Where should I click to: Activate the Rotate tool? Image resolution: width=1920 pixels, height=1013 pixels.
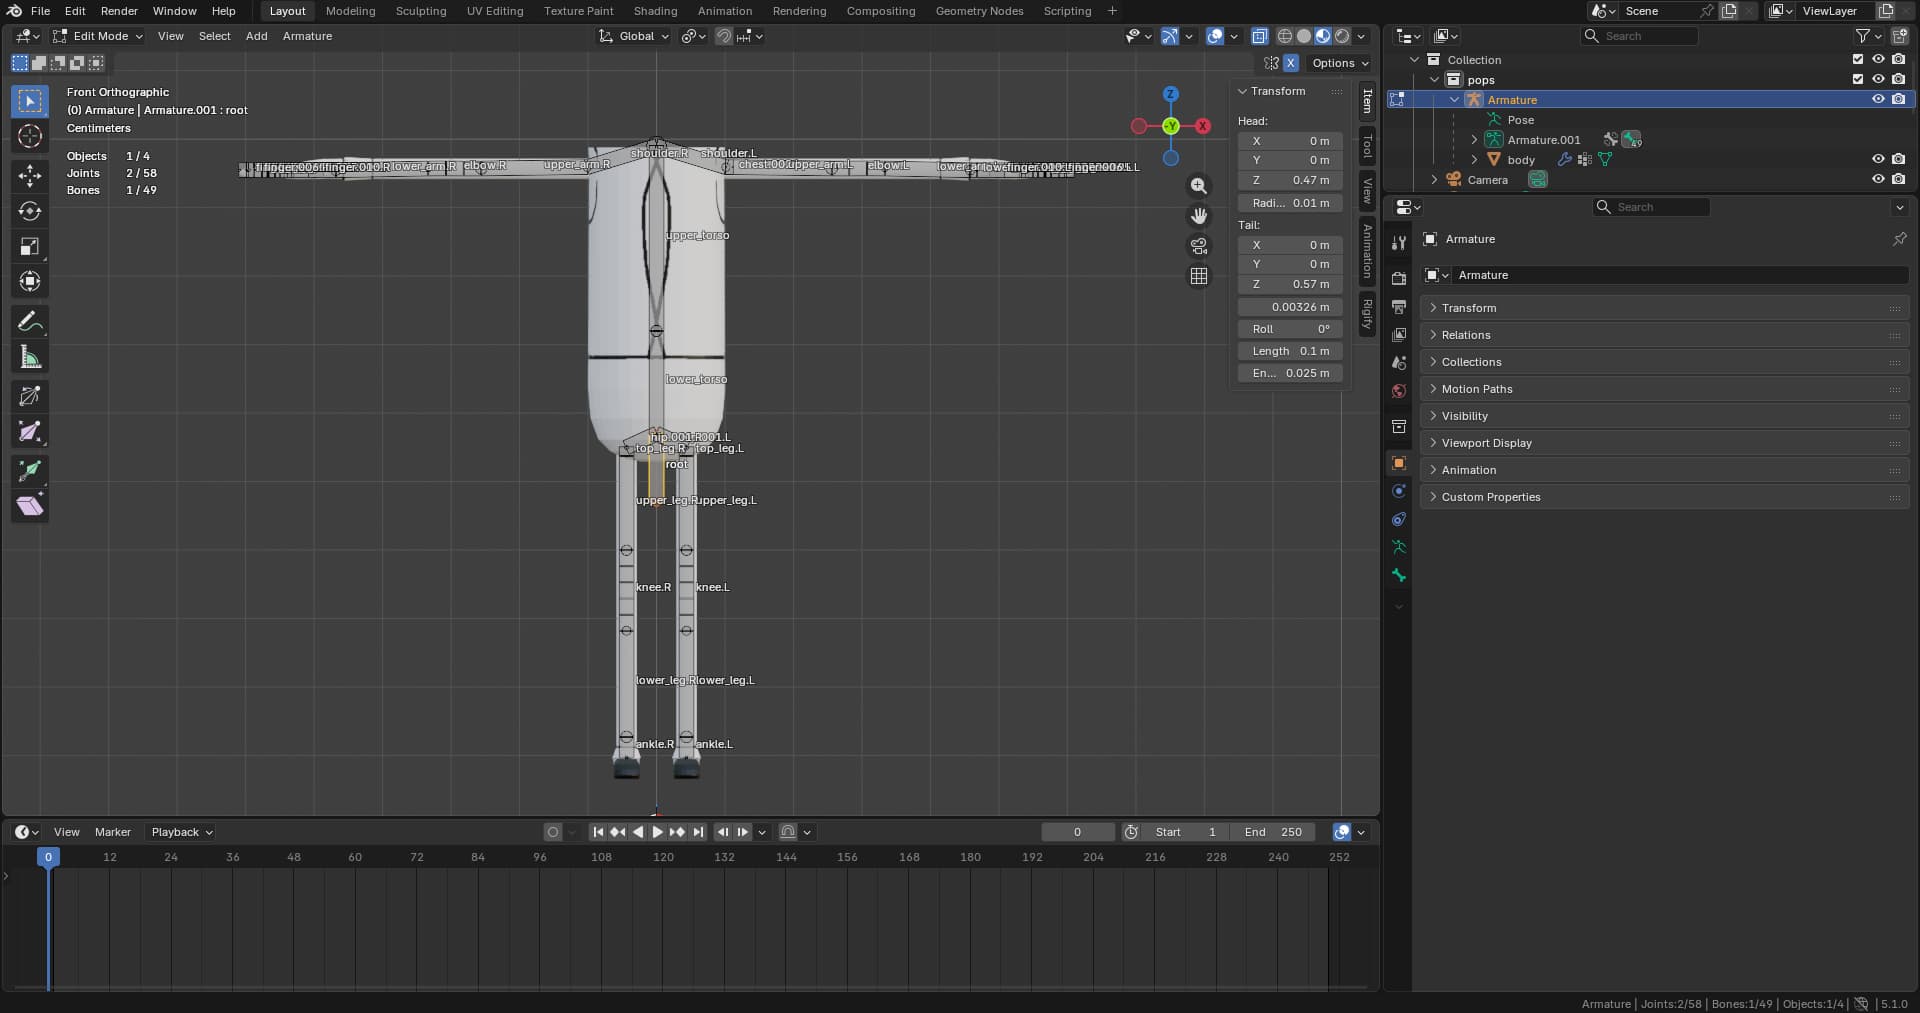(30, 211)
